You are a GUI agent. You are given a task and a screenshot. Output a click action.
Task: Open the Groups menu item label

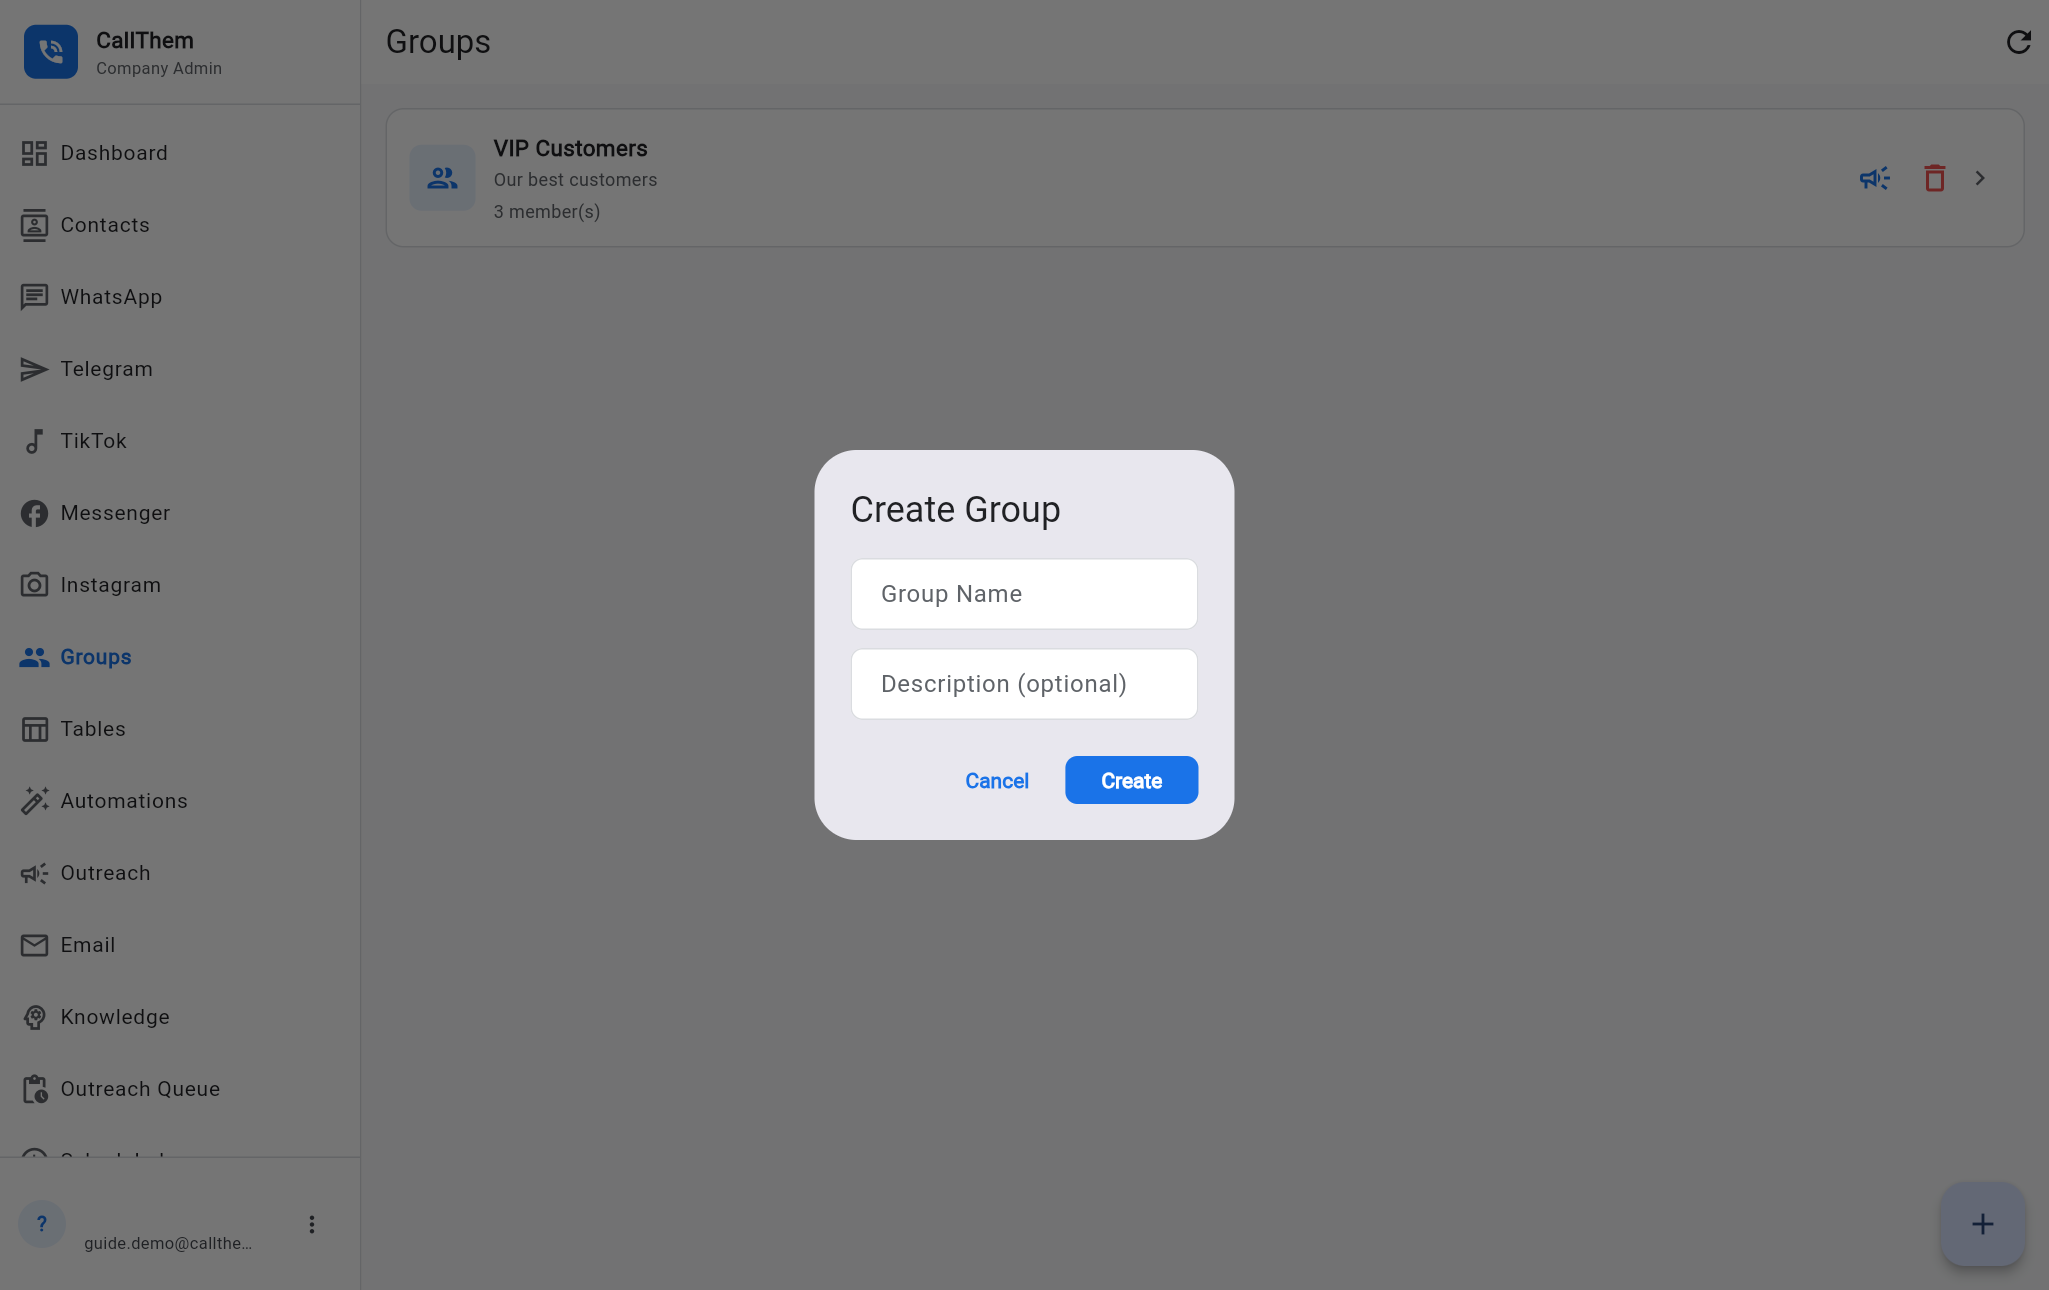(x=96, y=657)
